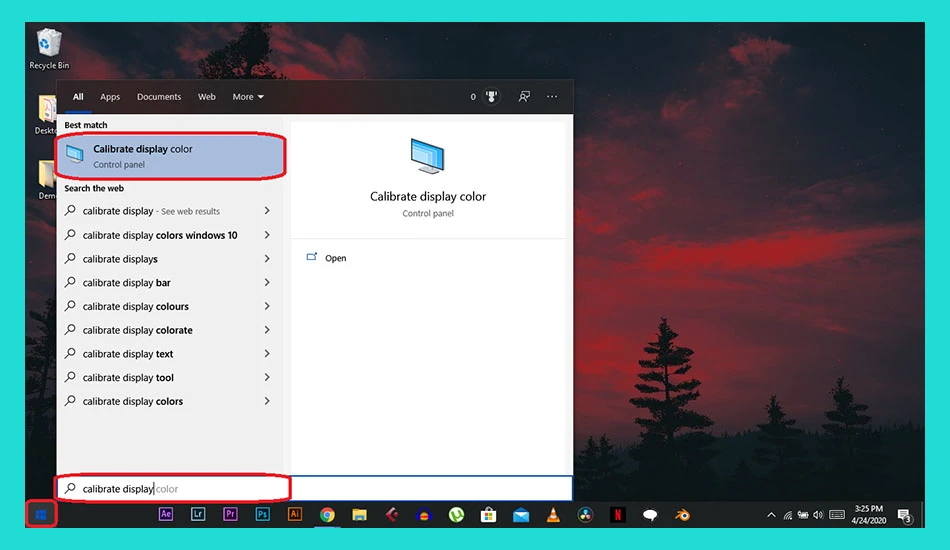Screen dimensions: 950x550
Task: Launch Netflix from the taskbar
Action: (x=617, y=515)
